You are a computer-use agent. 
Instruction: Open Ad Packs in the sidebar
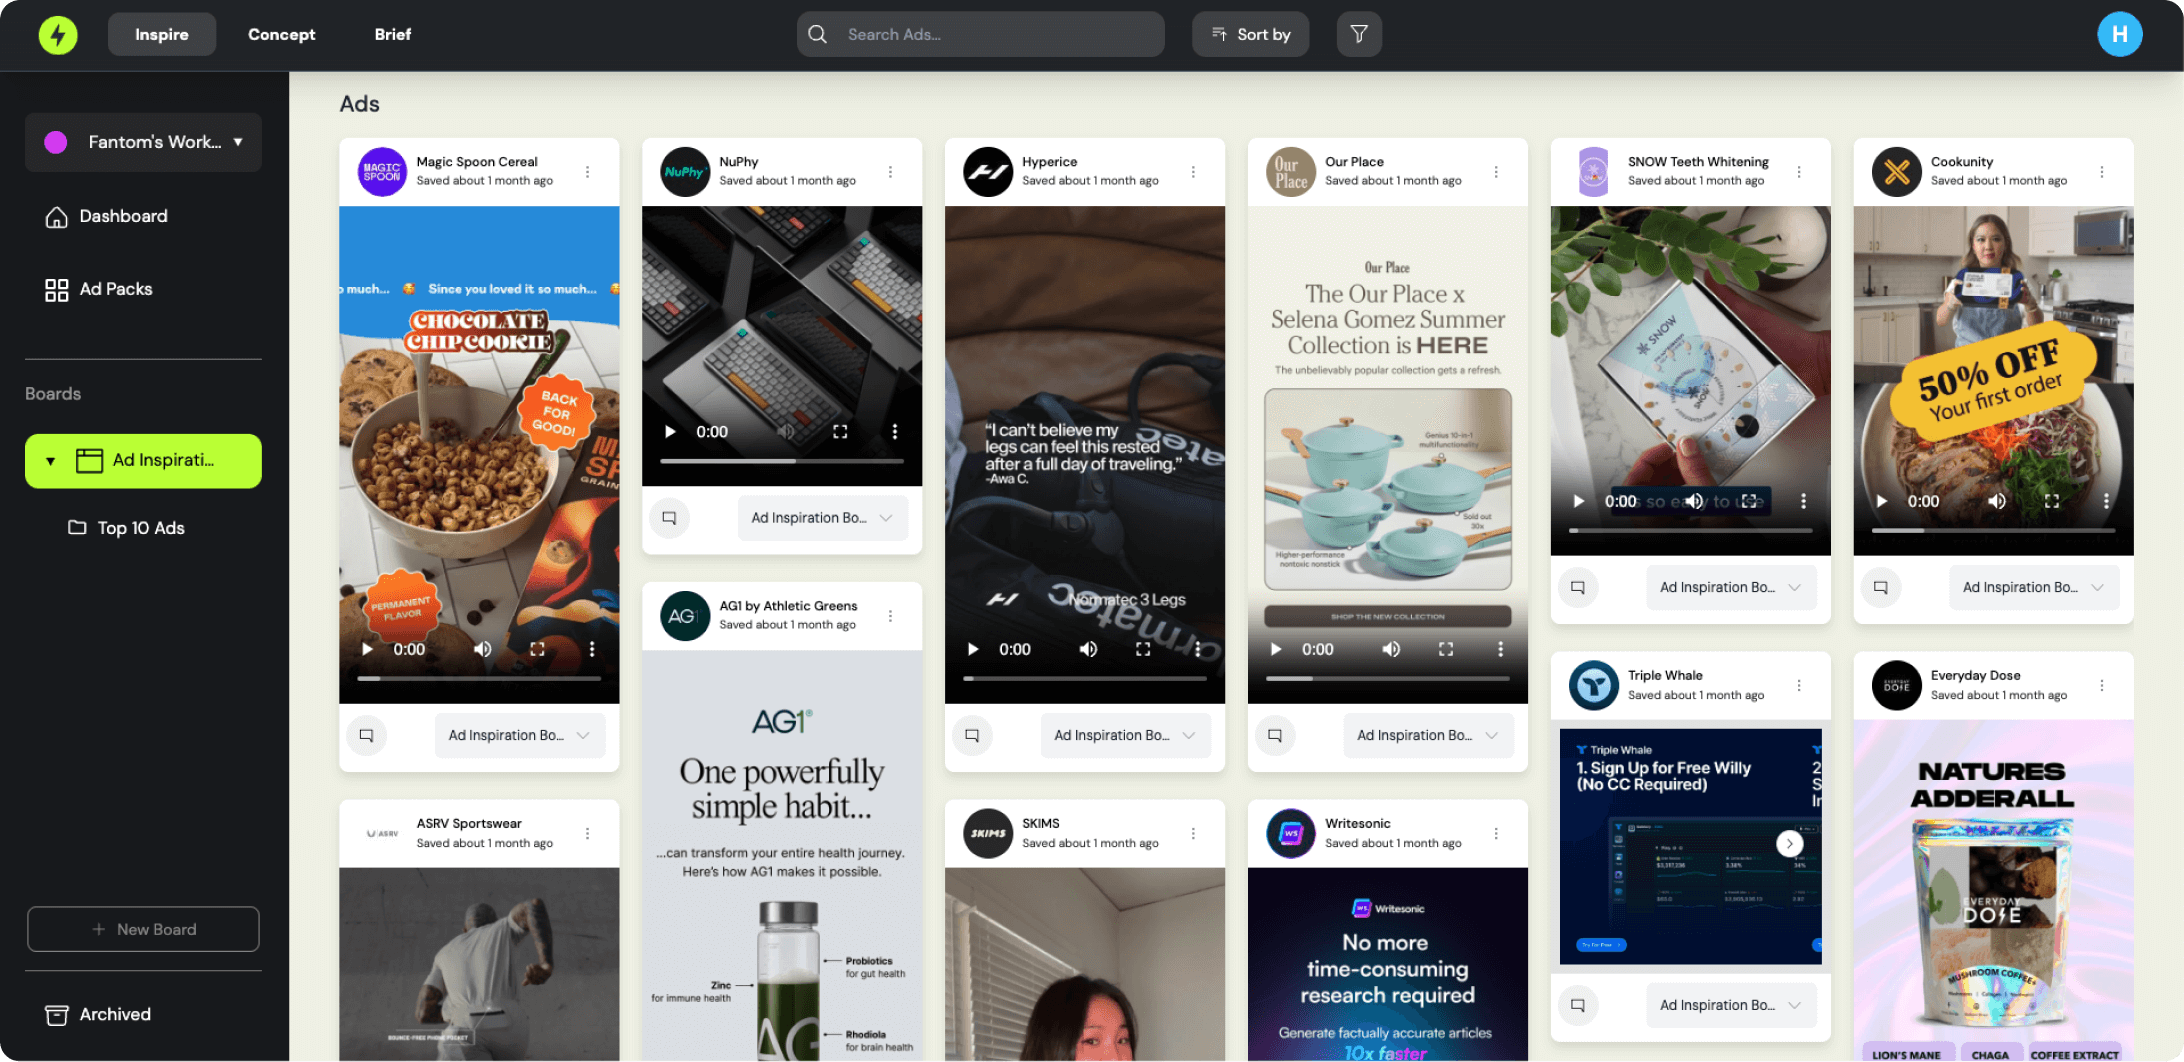tap(99, 290)
